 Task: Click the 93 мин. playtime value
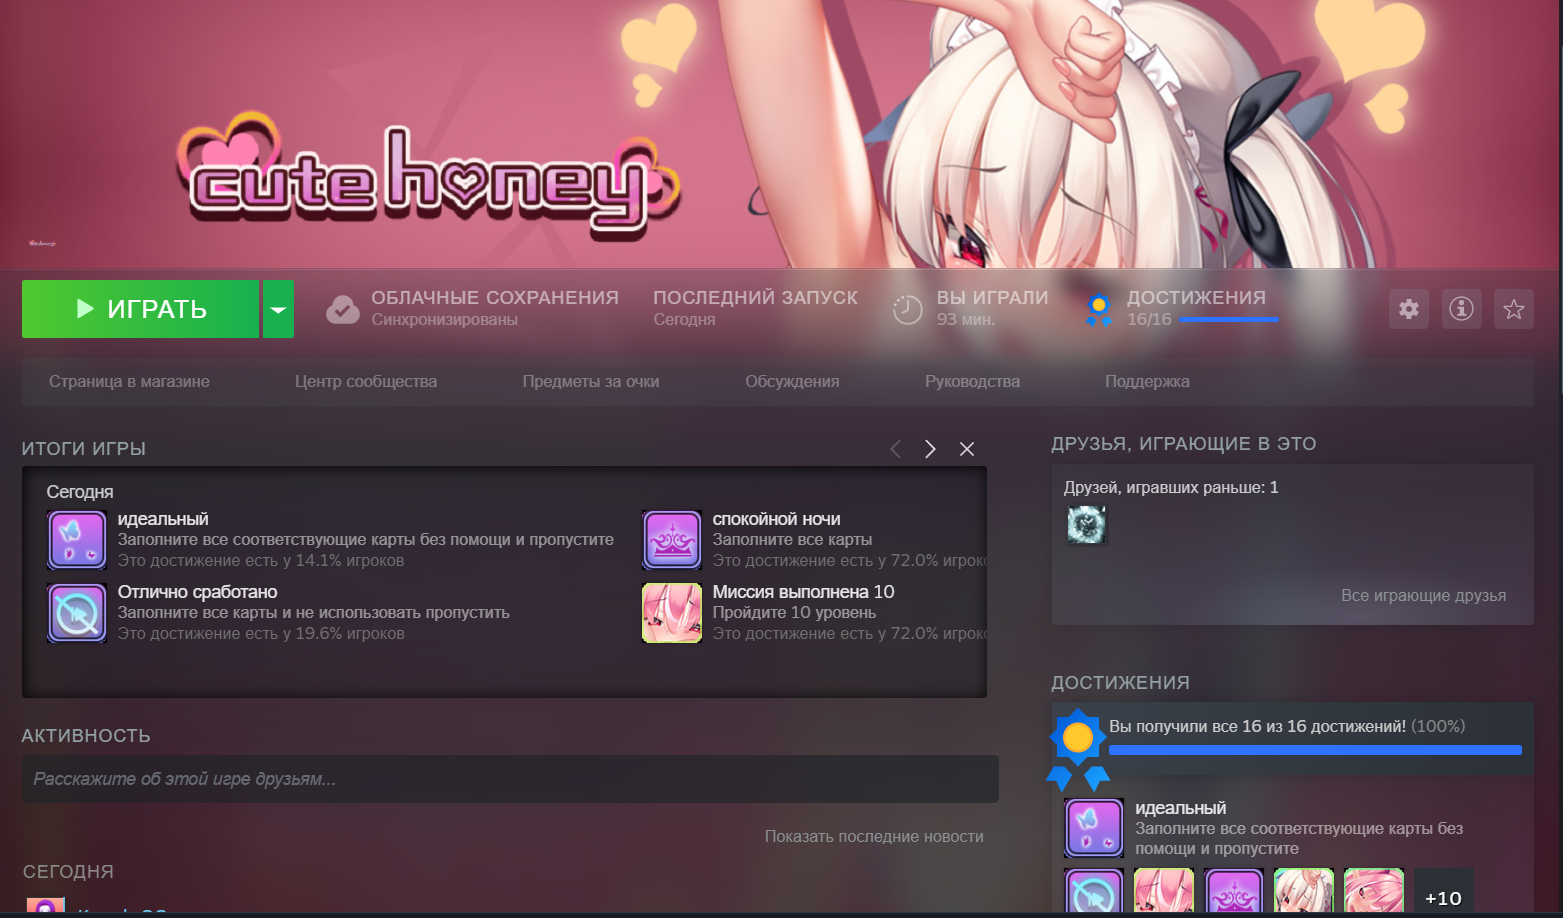tap(966, 320)
